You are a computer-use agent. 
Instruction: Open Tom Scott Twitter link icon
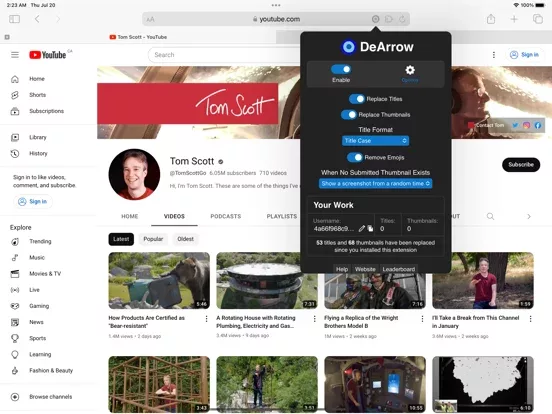click(x=515, y=125)
